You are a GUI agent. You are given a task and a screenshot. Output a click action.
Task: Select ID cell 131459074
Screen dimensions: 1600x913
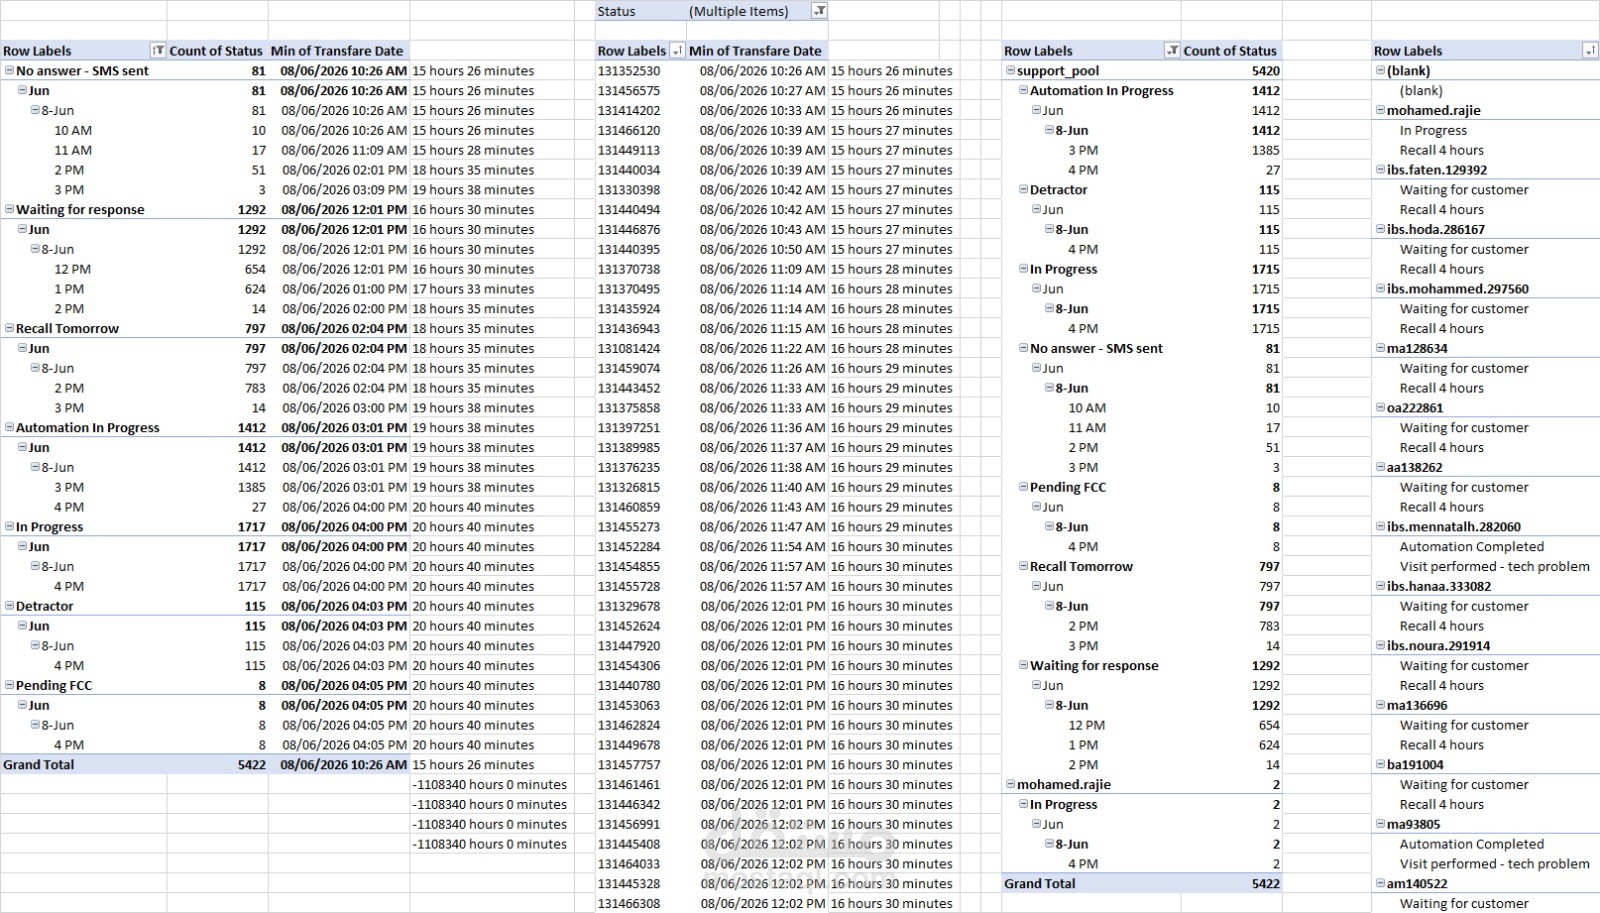tap(641, 368)
